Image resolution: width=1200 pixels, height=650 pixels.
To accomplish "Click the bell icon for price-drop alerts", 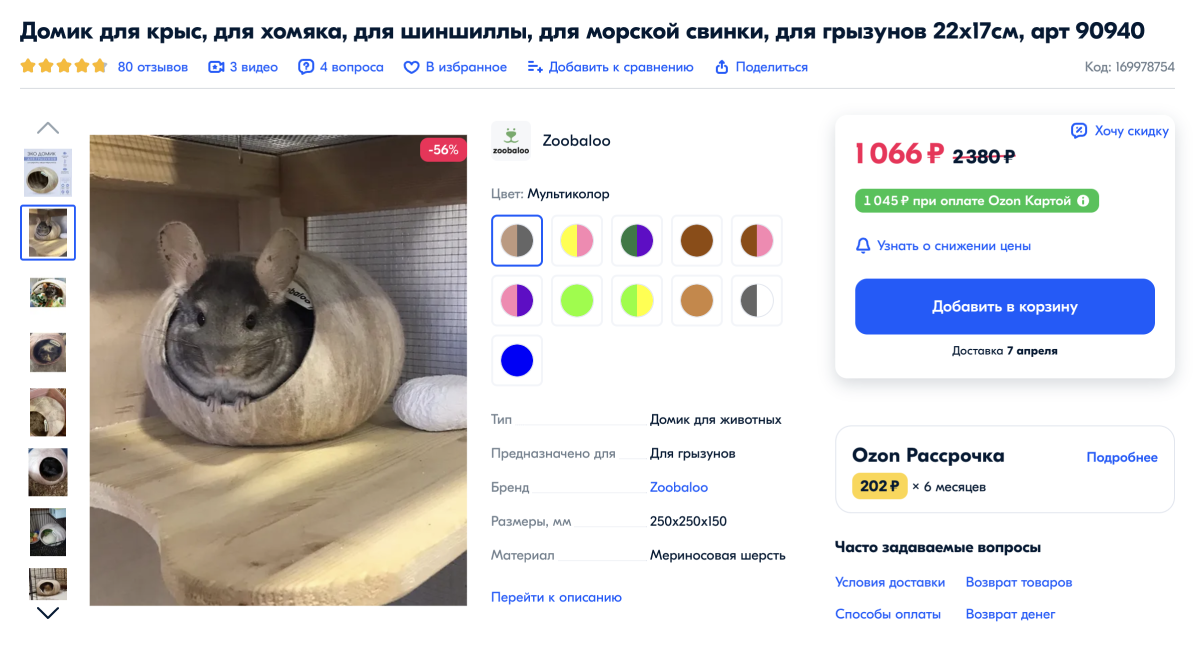I will click(863, 245).
